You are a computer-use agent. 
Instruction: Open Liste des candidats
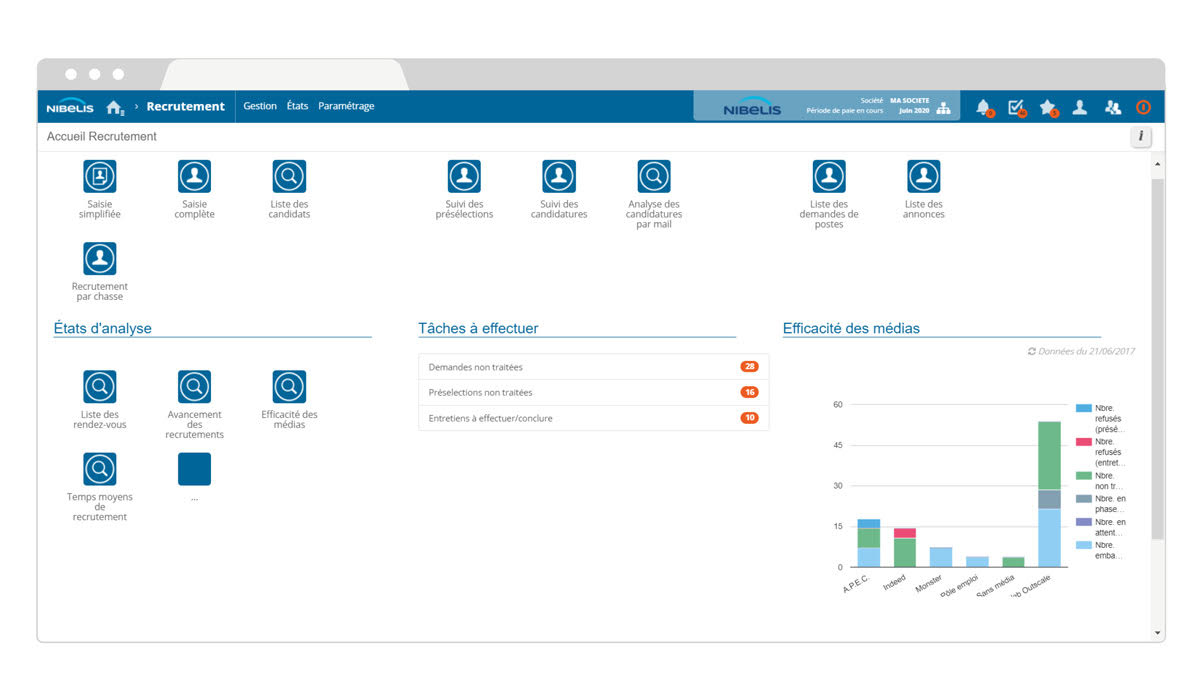tap(289, 177)
